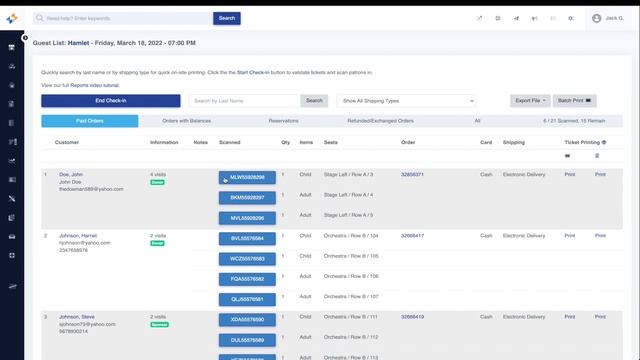Screen dimensions: 640x360
Task: Collapse the sidebar with the round arrow toggle
Action: (x=25, y=38)
